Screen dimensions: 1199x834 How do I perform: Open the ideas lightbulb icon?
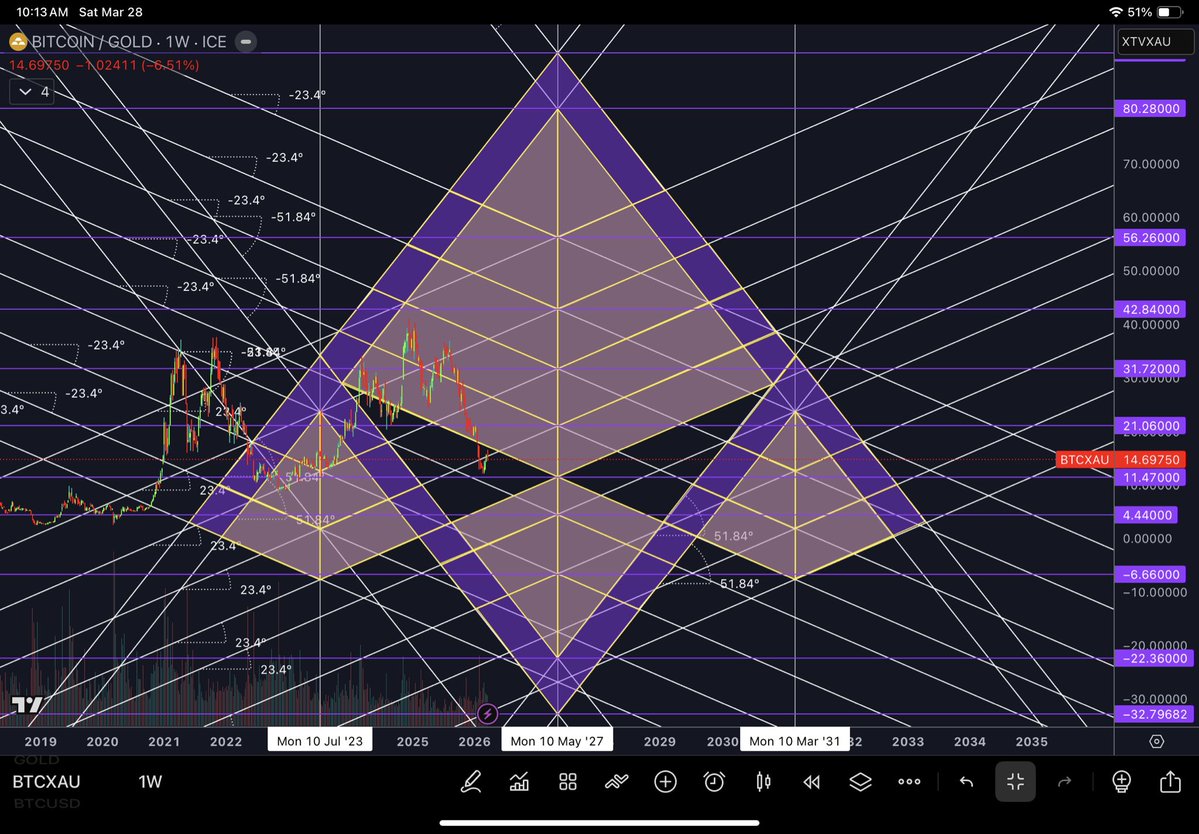1121,781
